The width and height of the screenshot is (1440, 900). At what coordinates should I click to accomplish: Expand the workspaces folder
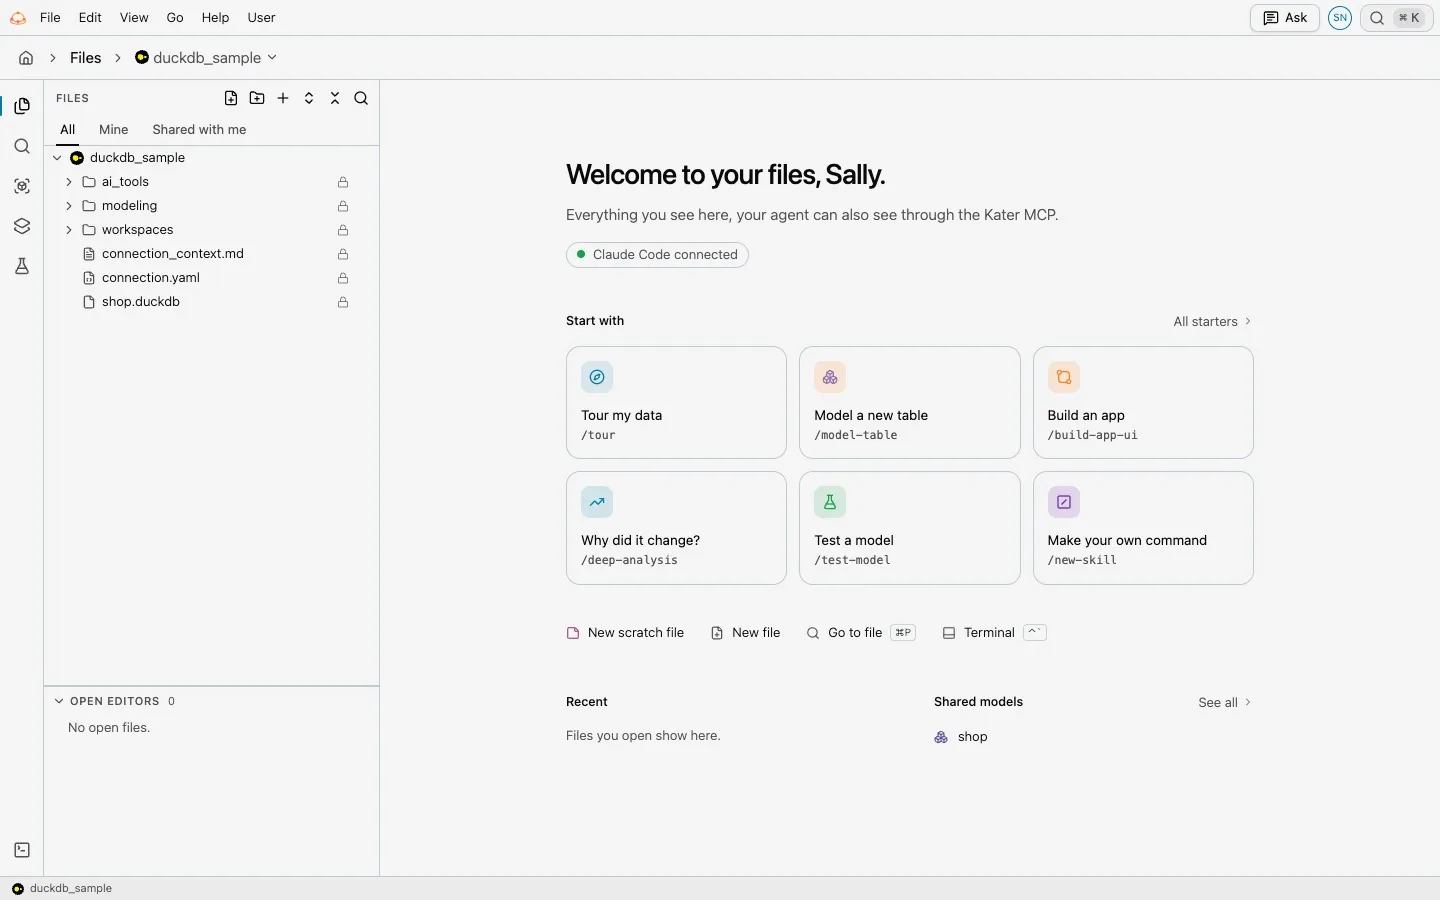[x=69, y=230]
